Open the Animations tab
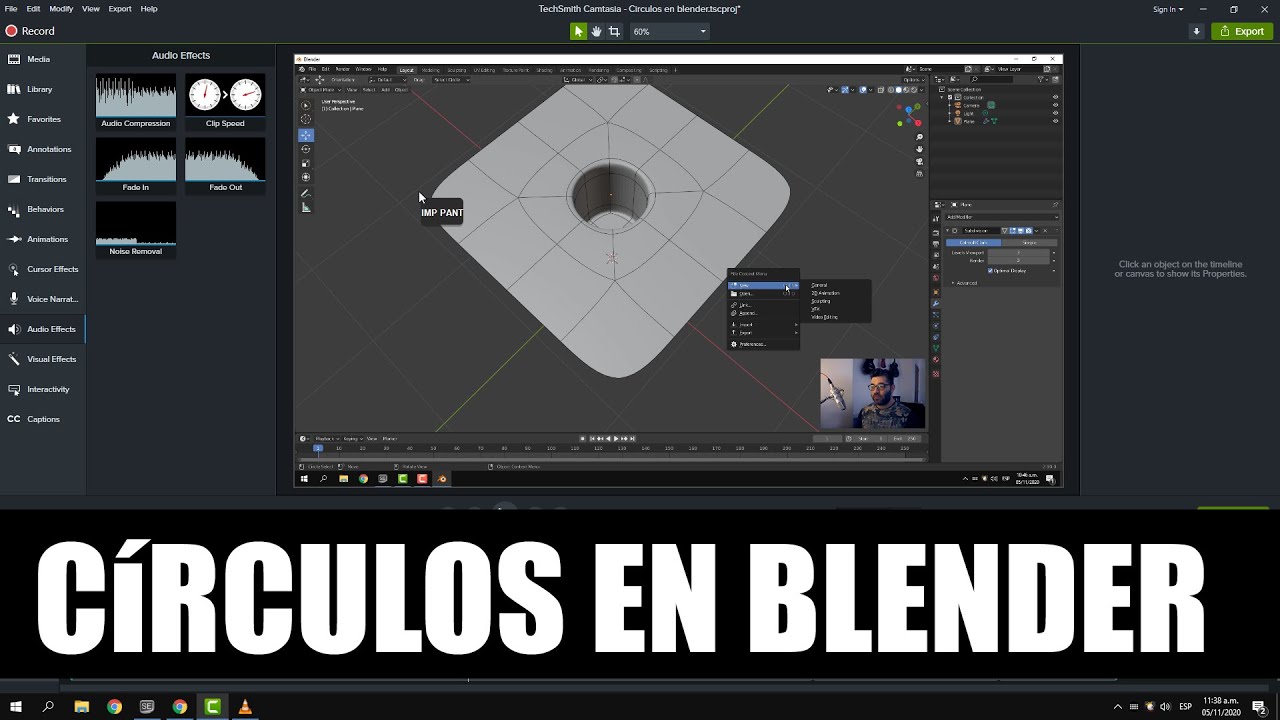This screenshot has width=1280, height=720. pyautogui.click(x=43, y=239)
